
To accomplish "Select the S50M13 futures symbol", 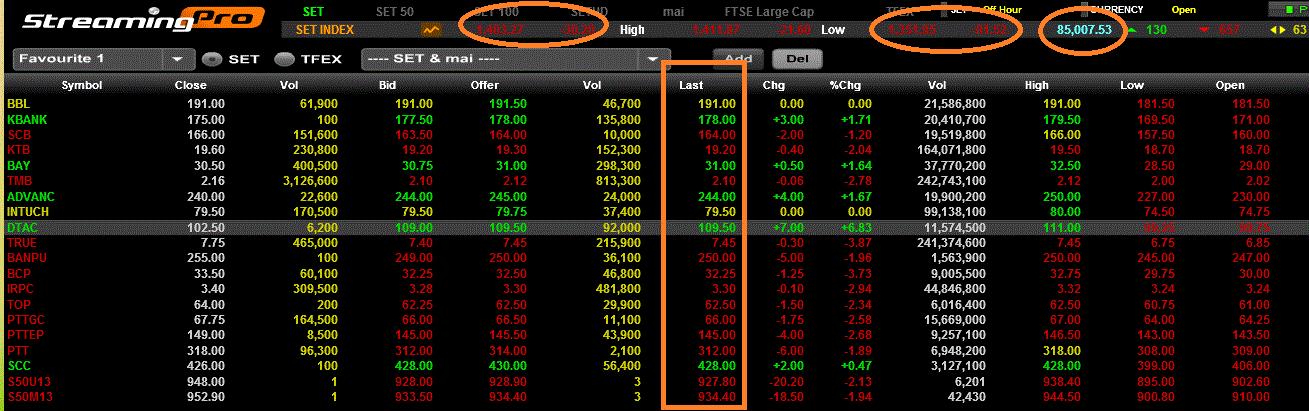I will tap(28, 397).
